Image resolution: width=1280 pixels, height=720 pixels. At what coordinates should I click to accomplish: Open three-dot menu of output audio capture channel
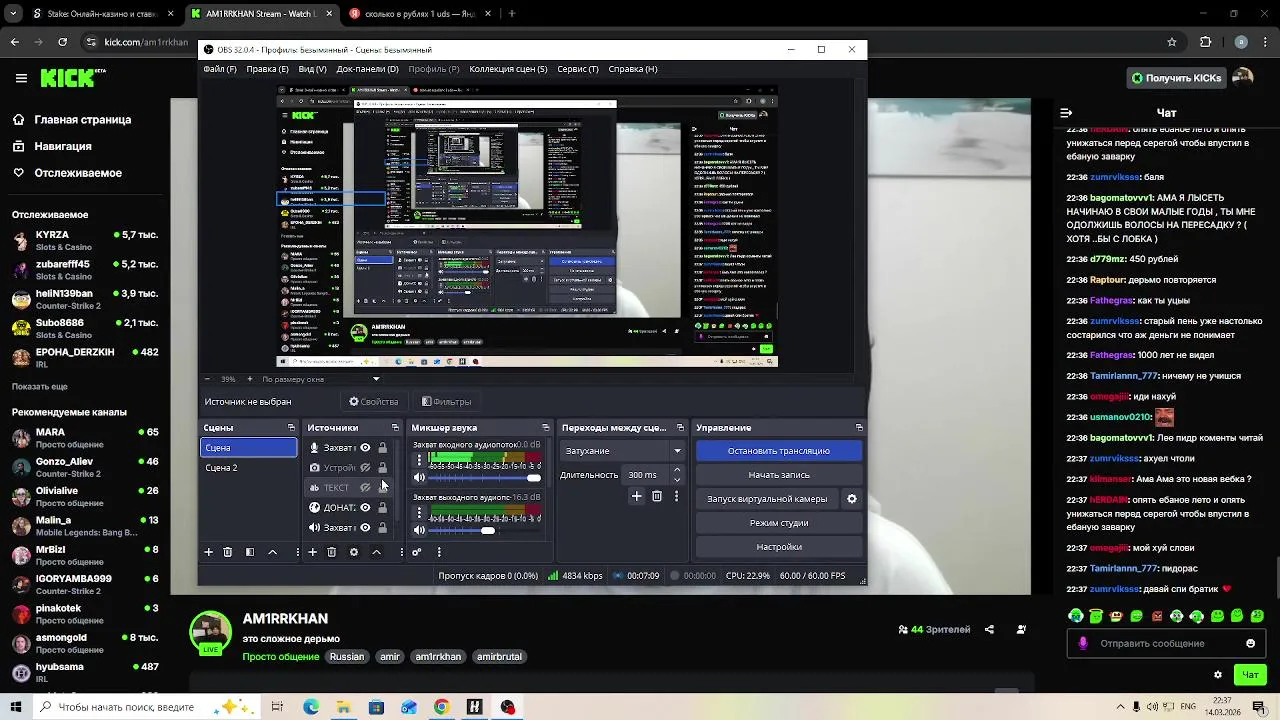click(419, 514)
